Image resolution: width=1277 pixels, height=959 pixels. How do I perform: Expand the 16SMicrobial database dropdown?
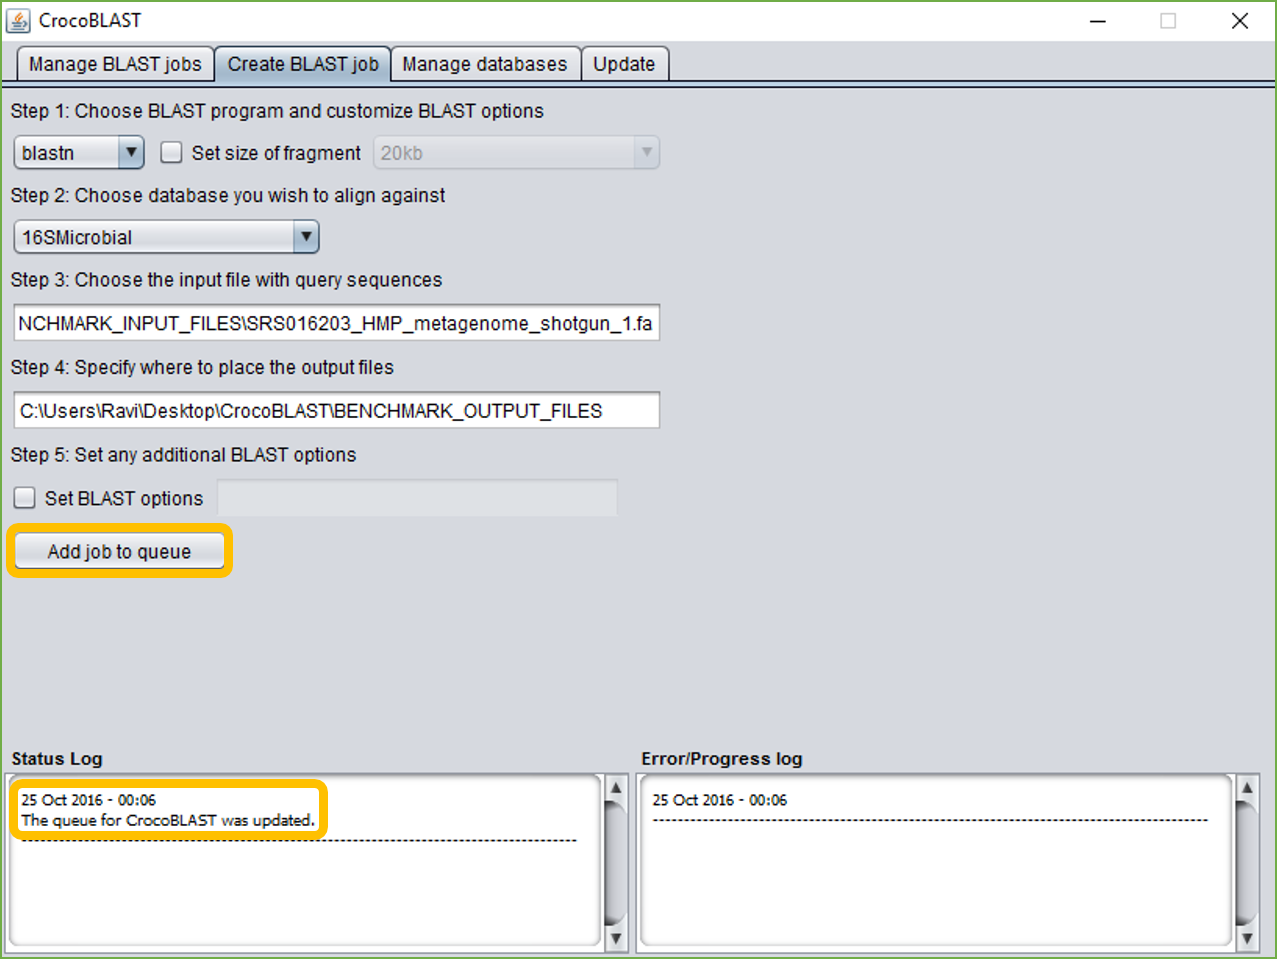coord(166,237)
